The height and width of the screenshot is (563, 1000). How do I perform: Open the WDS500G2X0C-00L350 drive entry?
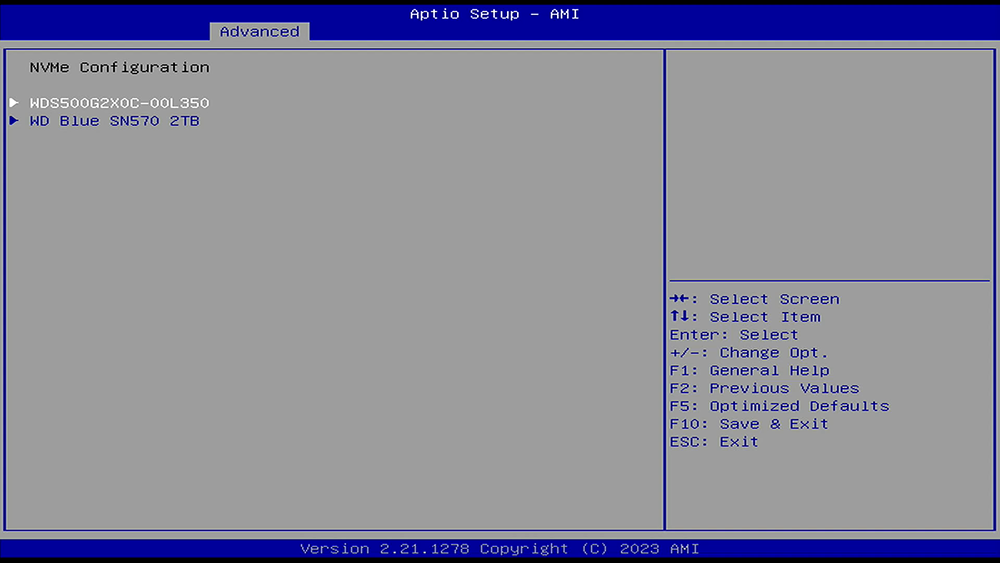click(x=119, y=103)
